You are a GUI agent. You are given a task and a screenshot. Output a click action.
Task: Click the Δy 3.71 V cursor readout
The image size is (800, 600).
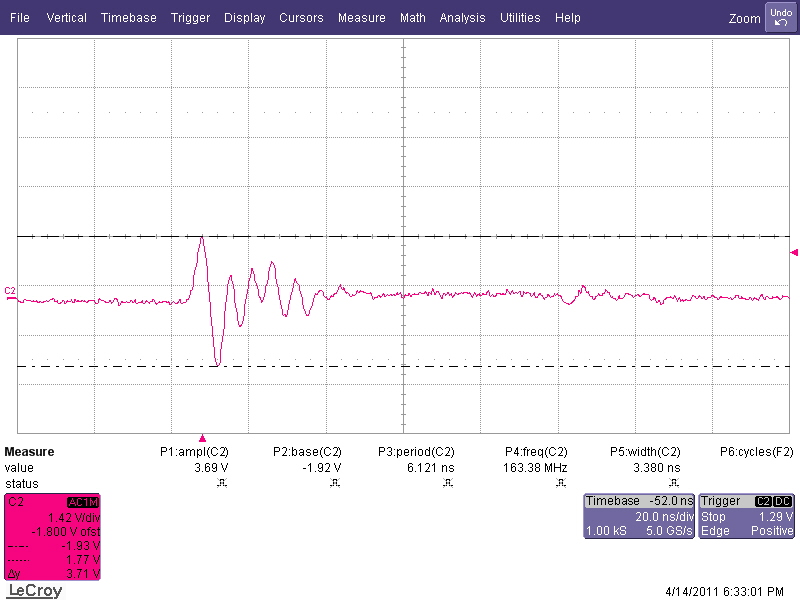click(54, 573)
